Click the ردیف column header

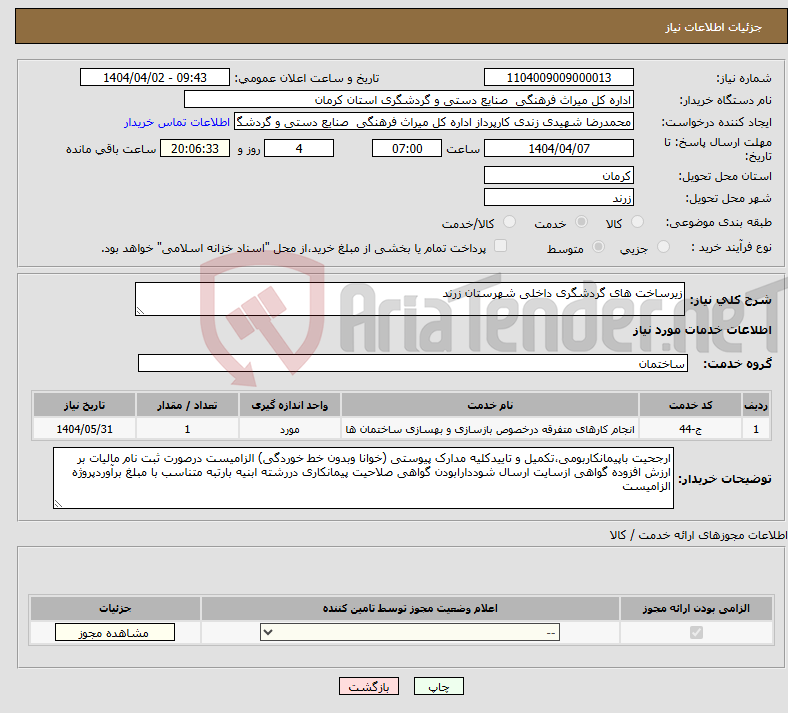pos(756,405)
